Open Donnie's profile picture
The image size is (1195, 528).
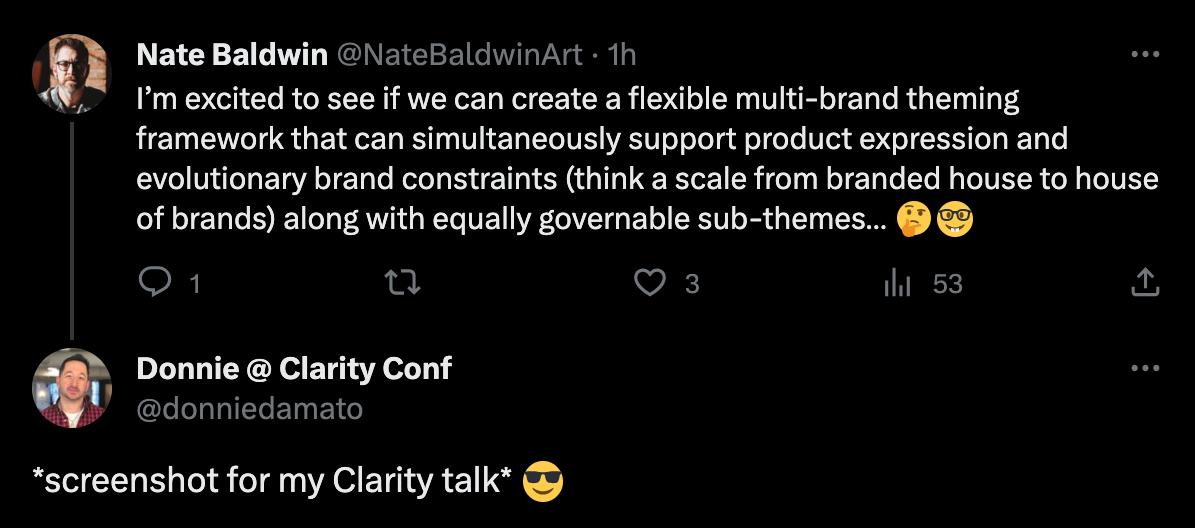click(x=72, y=389)
